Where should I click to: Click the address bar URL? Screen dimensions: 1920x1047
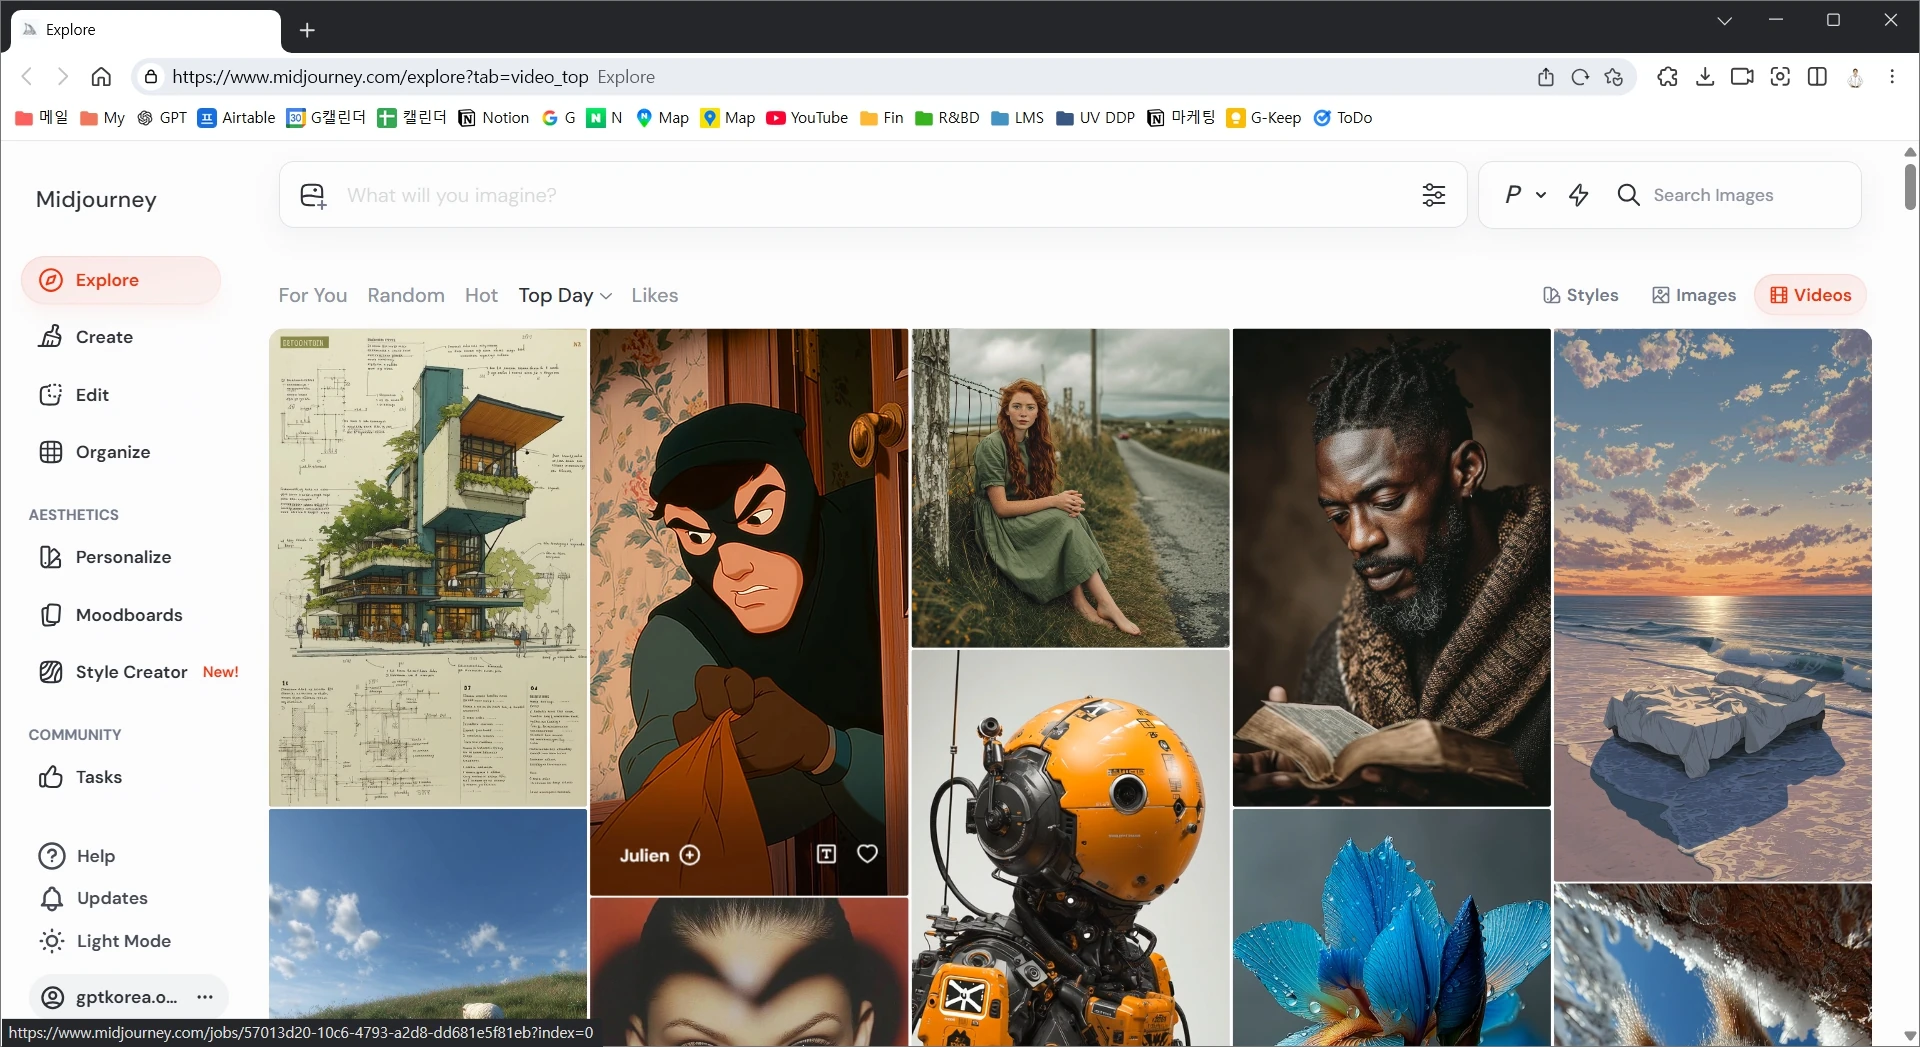pyautogui.click(x=380, y=77)
